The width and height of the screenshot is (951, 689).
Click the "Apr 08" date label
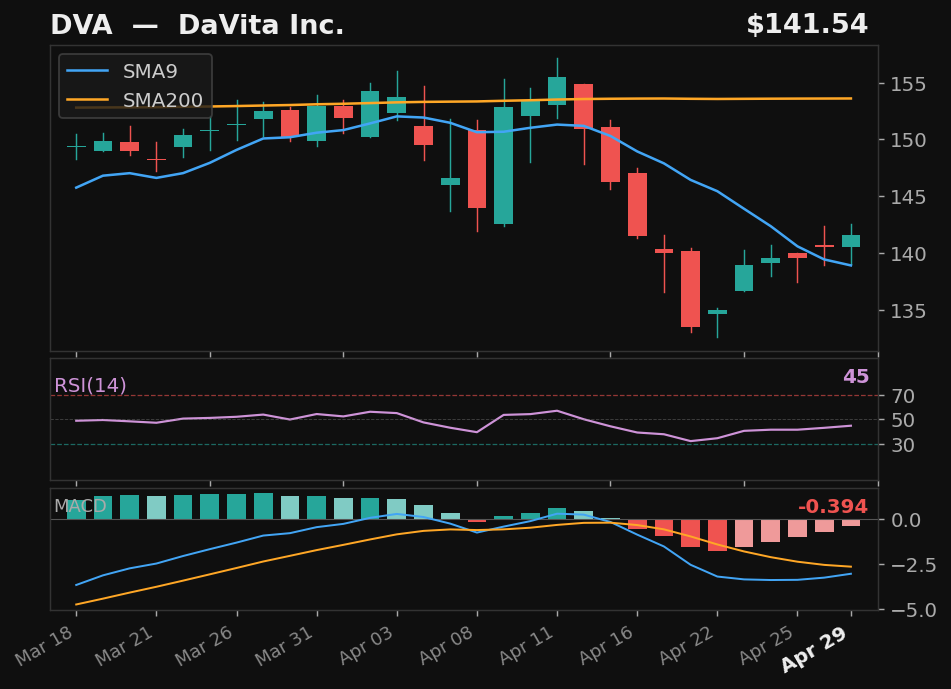(x=446, y=645)
